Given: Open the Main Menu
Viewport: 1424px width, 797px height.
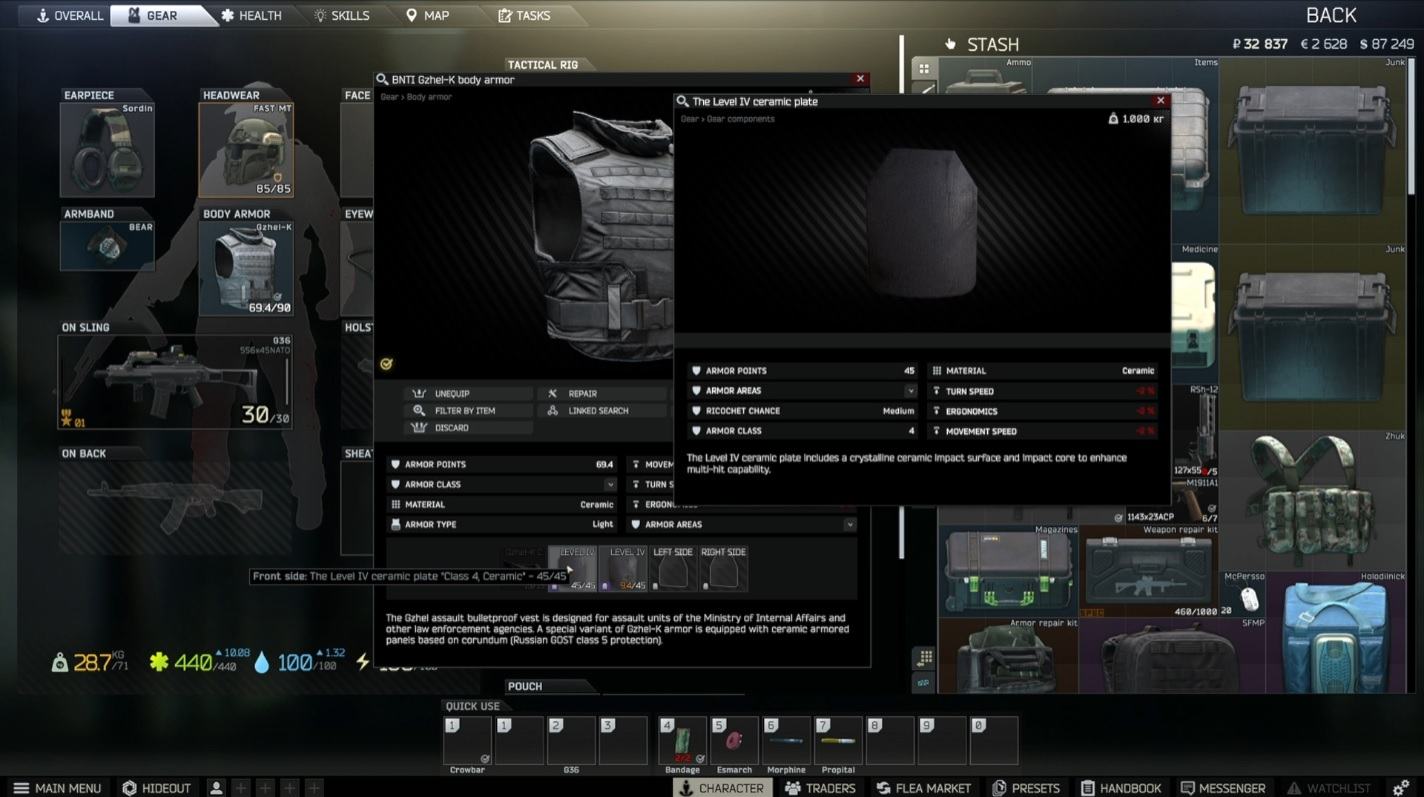Looking at the screenshot, I should click(x=58, y=788).
